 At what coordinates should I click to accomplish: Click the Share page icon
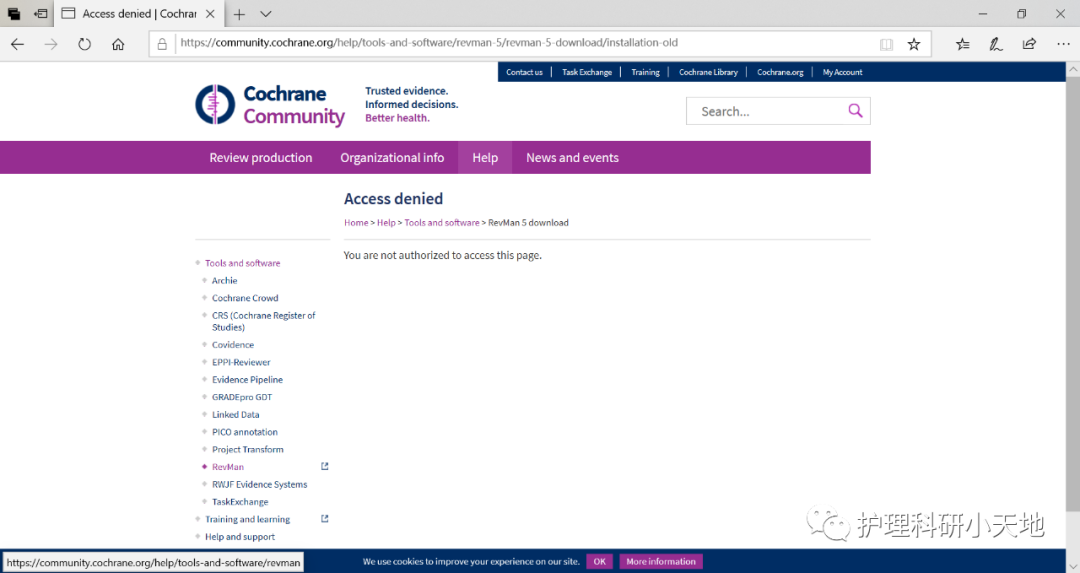tap(1029, 44)
